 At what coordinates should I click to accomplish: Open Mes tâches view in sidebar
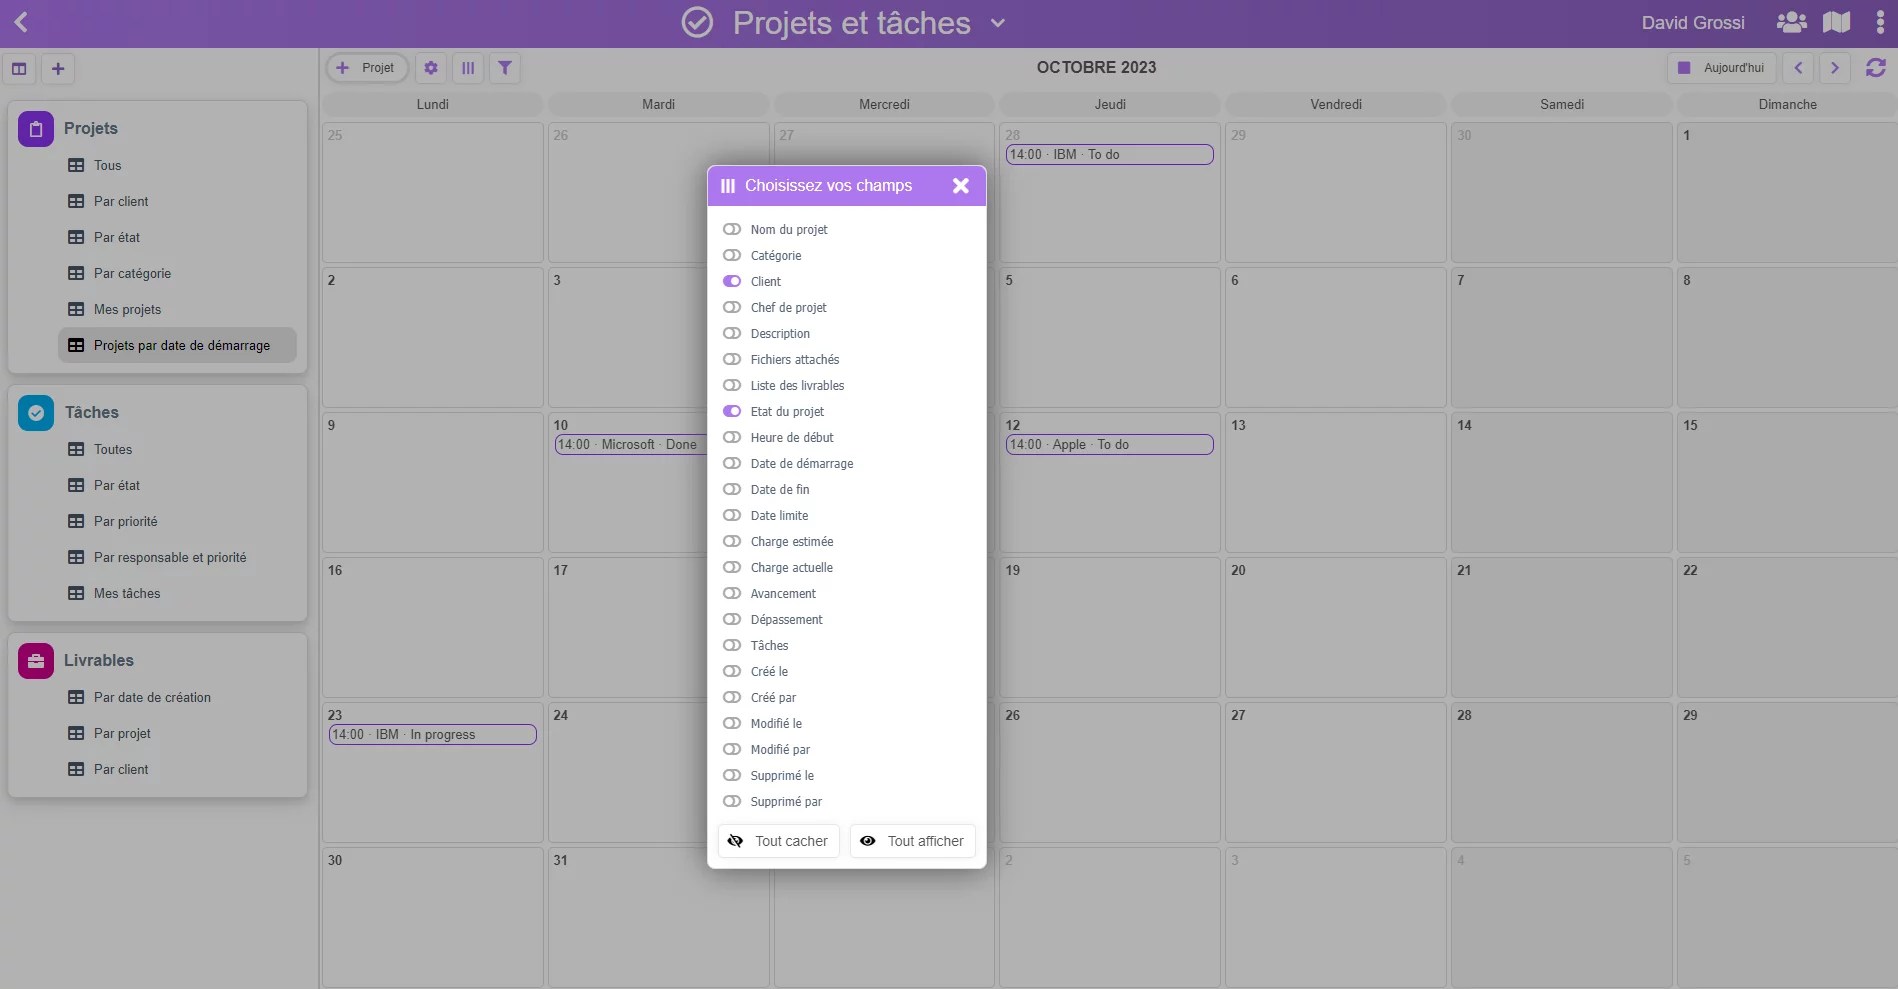[127, 594]
